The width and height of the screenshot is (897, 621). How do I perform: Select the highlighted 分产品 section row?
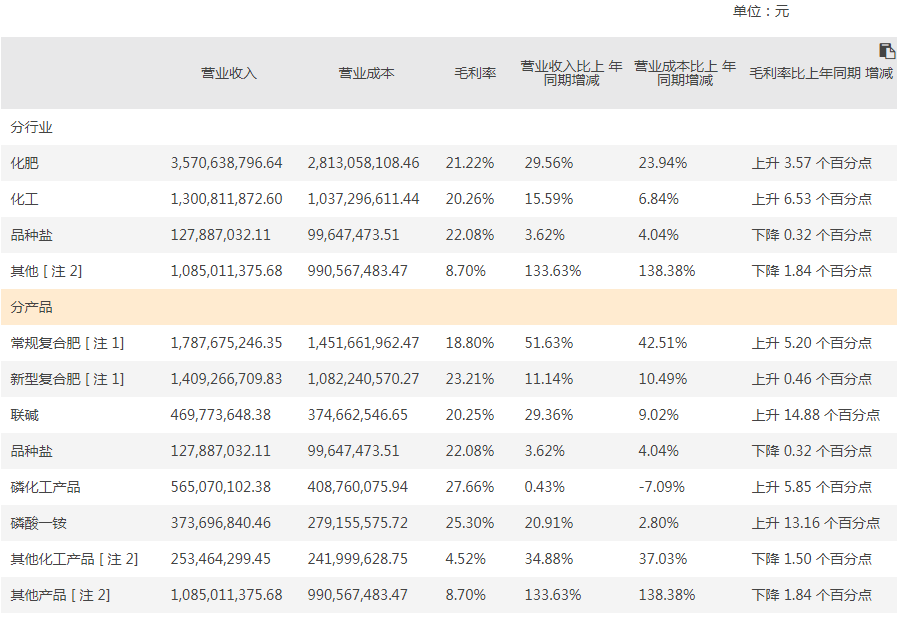[32, 307]
